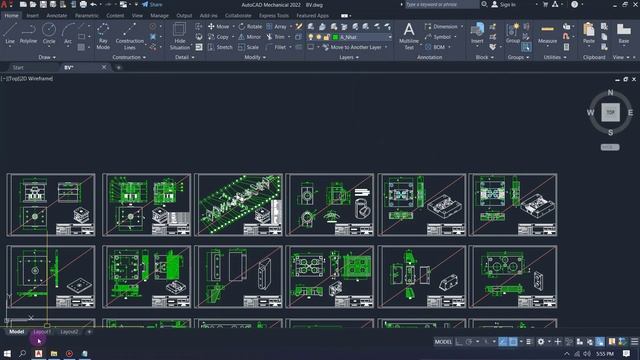This screenshot has height=360, width=640.
Task: Click the Plot print icon
Action: click(x=83, y=4)
